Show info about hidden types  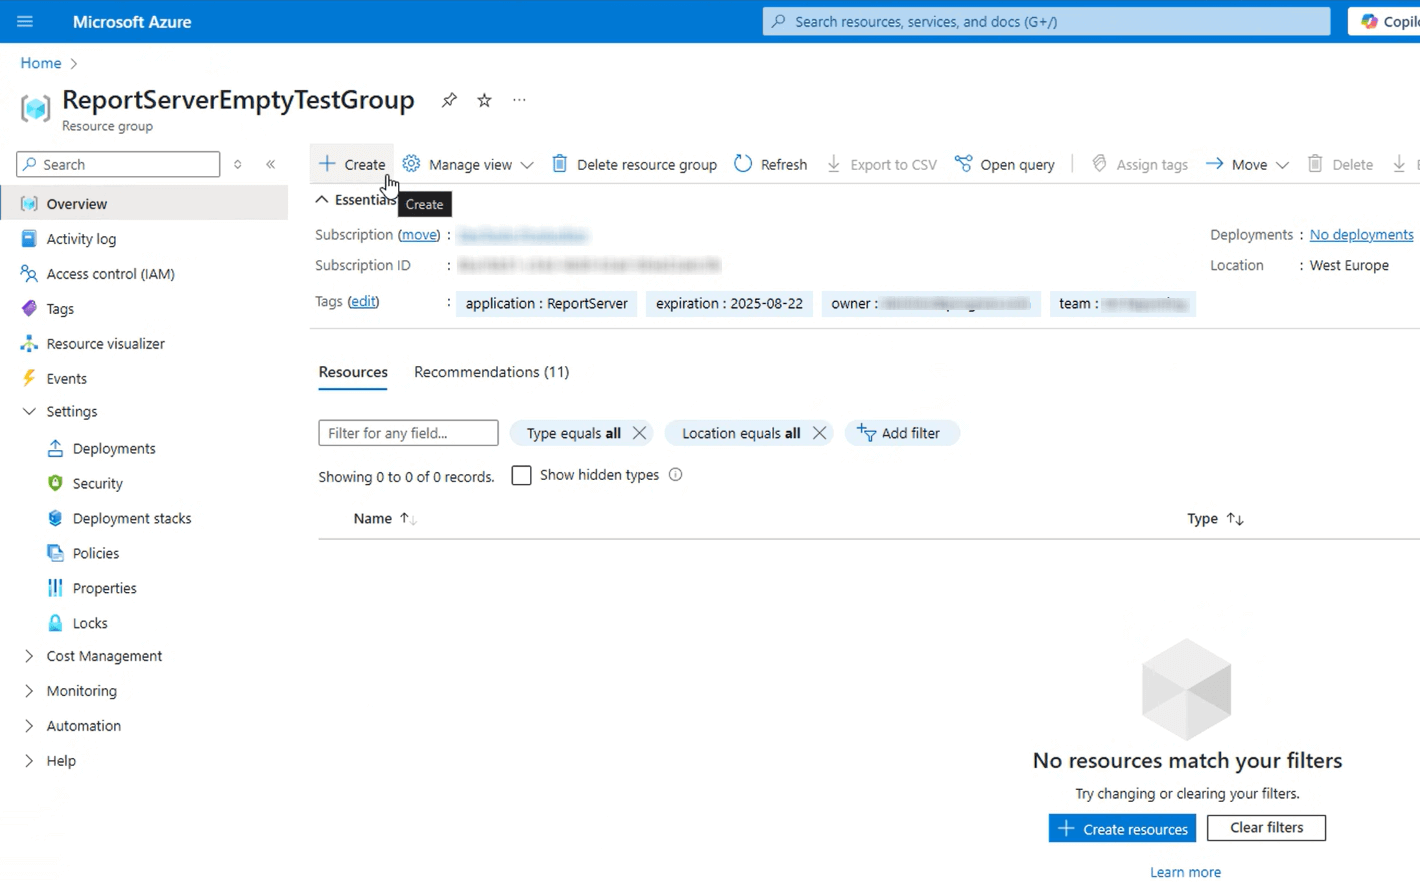[676, 475]
